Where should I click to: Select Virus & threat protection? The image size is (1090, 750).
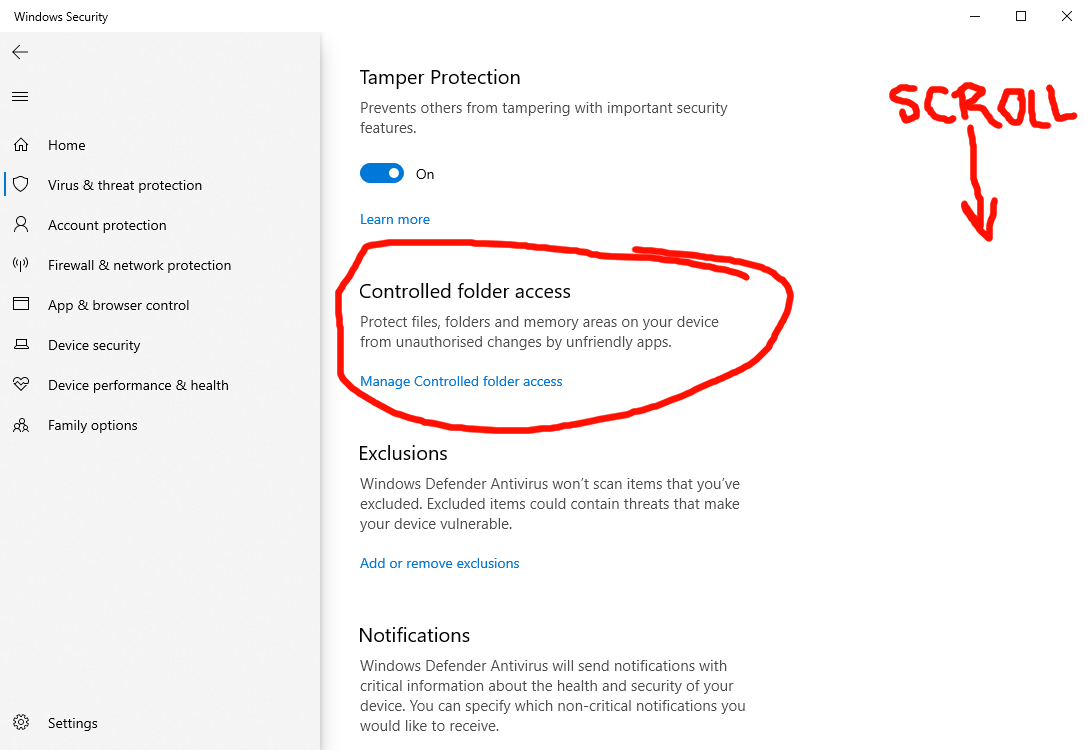[x=125, y=186]
